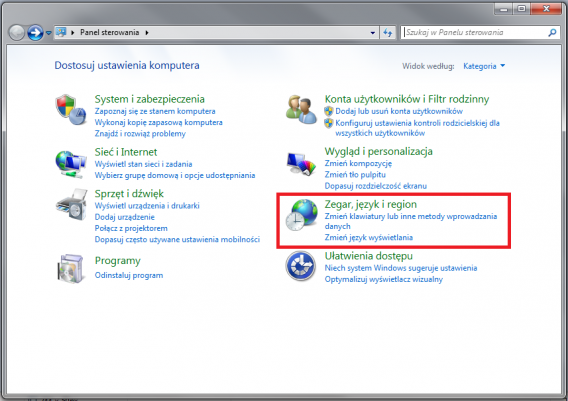Viewport: 568px width, 401px height.
Task: Open the Zmień tło pulpitu link
Action: [x=355, y=175]
